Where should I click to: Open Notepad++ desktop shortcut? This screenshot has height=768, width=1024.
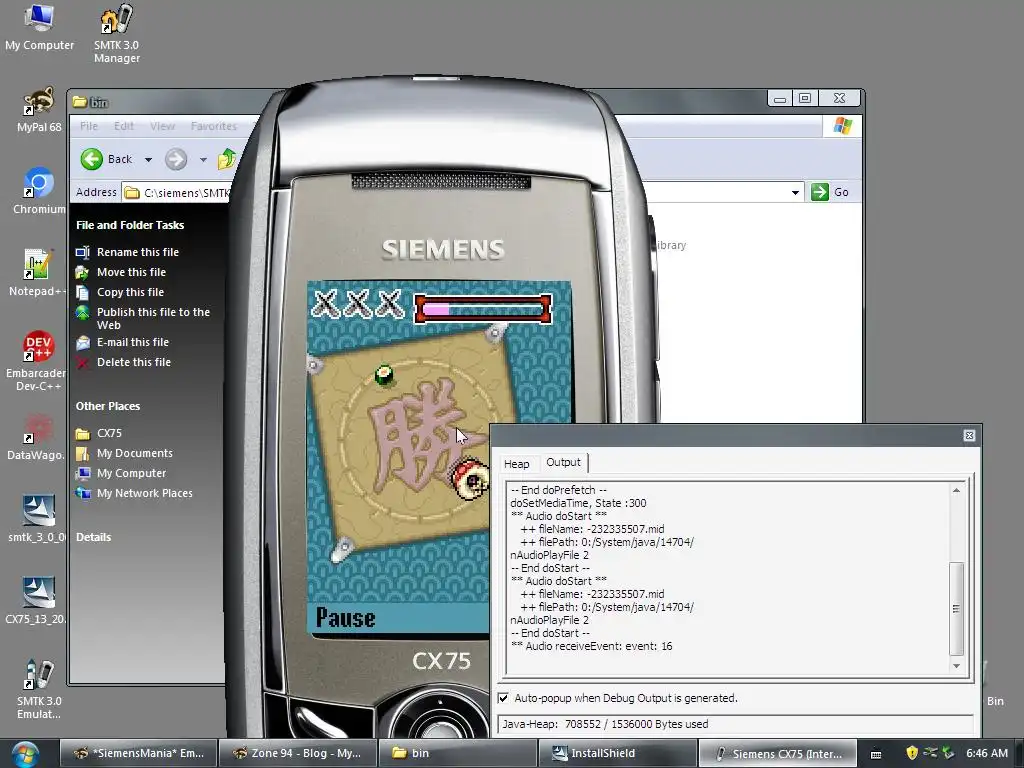tap(39, 272)
